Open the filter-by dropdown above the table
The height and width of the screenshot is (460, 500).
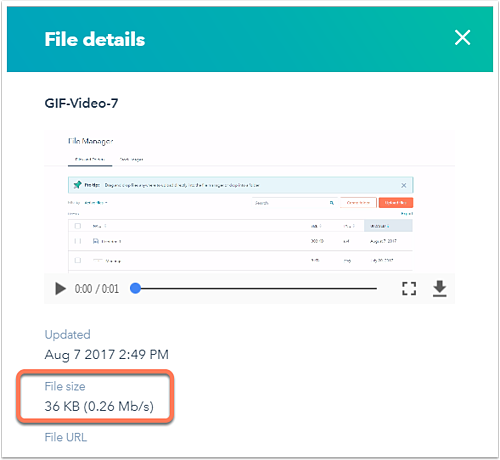[x=96, y=203]
